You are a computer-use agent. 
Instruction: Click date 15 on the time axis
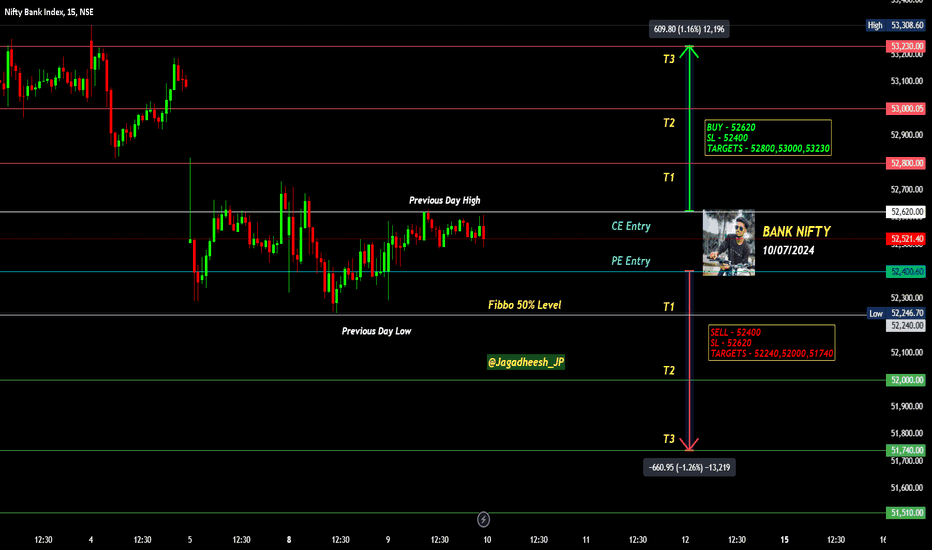pyautogui.click(x=785, y=540)
